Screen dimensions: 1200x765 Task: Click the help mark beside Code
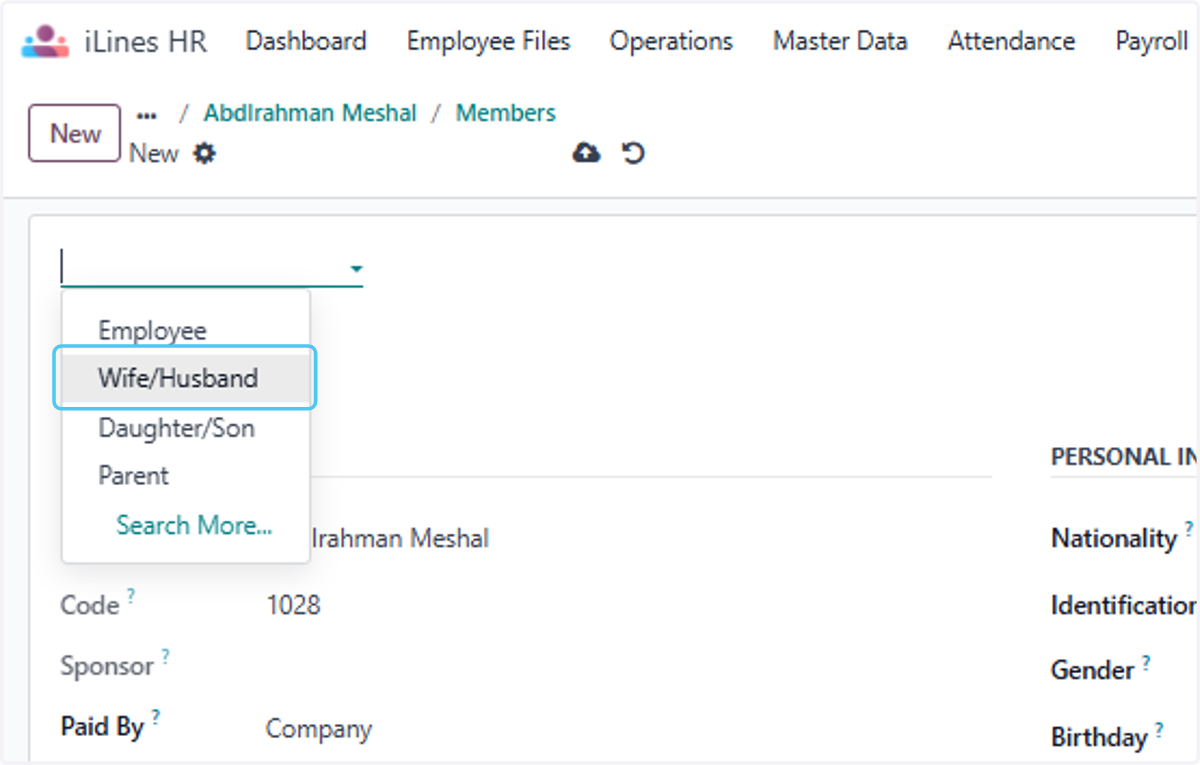click(x=131, y=596)
